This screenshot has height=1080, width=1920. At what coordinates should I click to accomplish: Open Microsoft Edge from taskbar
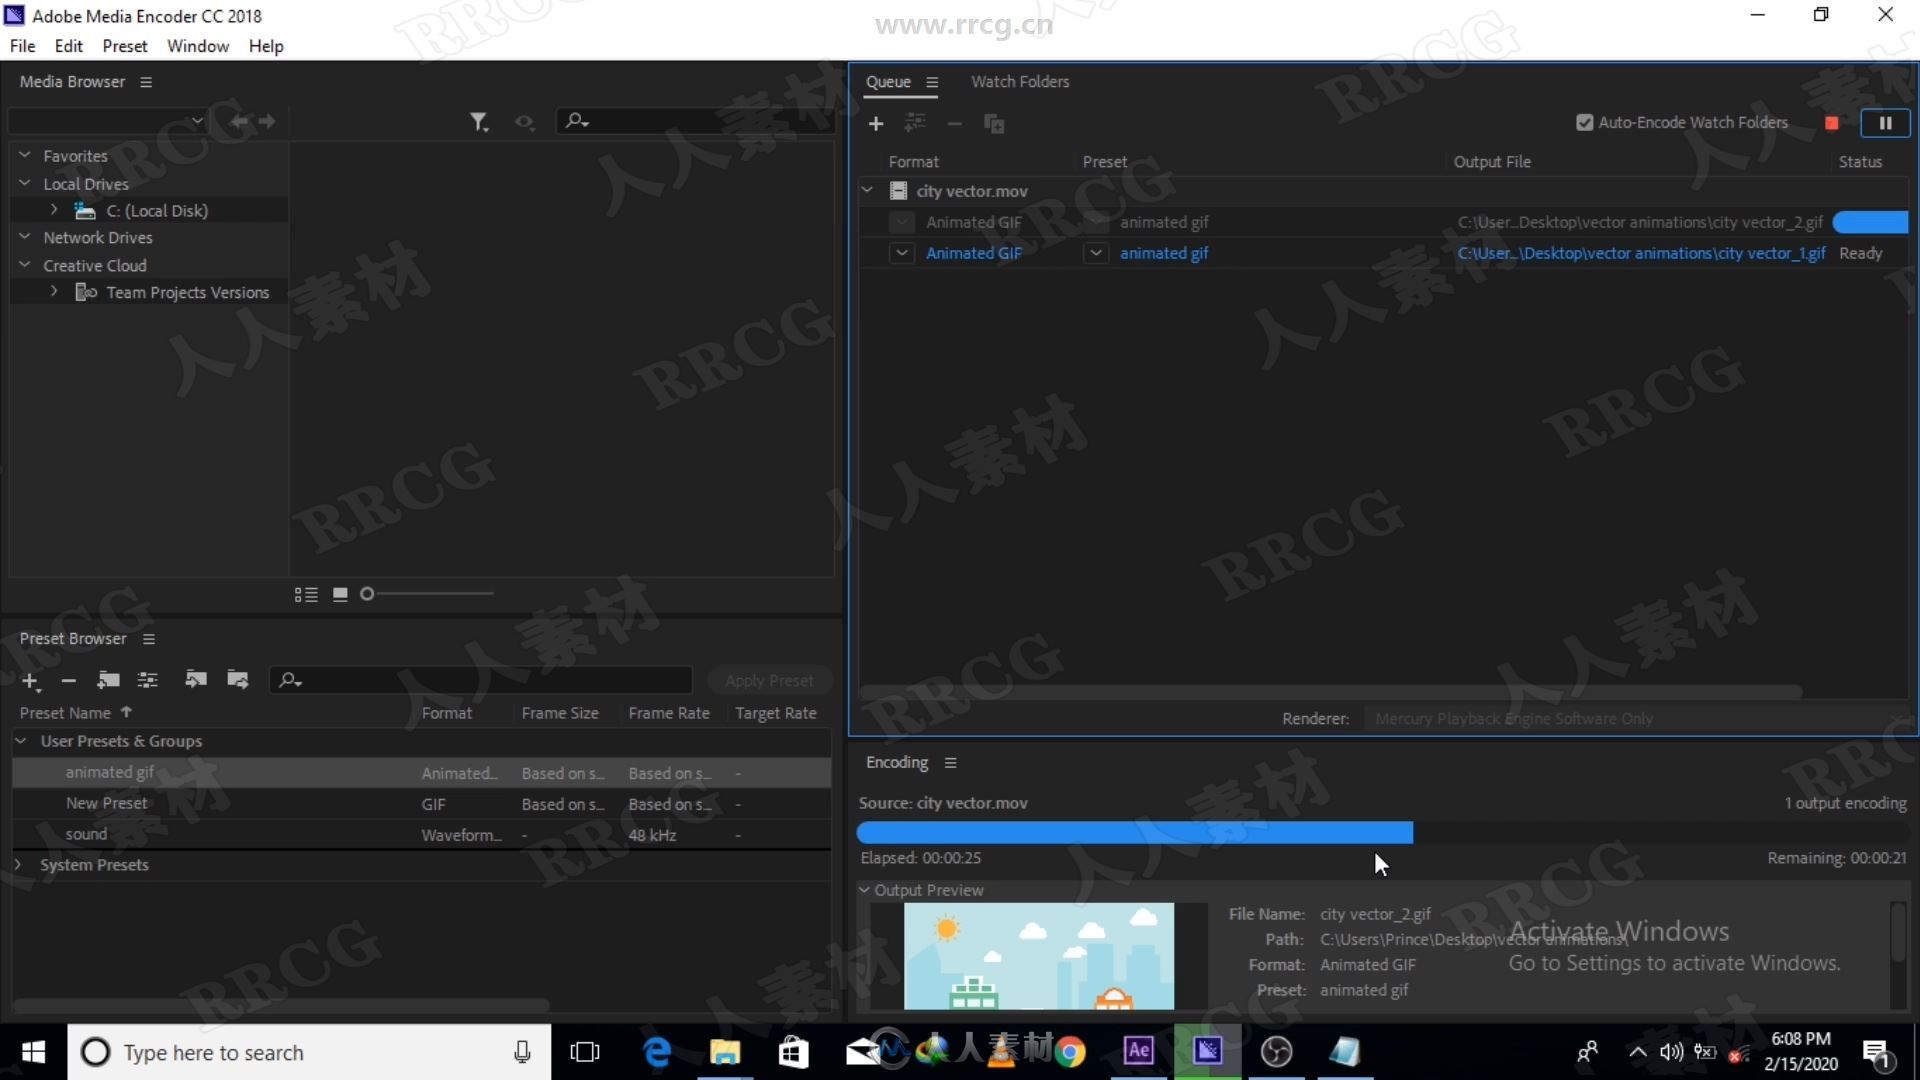click(x=657, y=1052)
